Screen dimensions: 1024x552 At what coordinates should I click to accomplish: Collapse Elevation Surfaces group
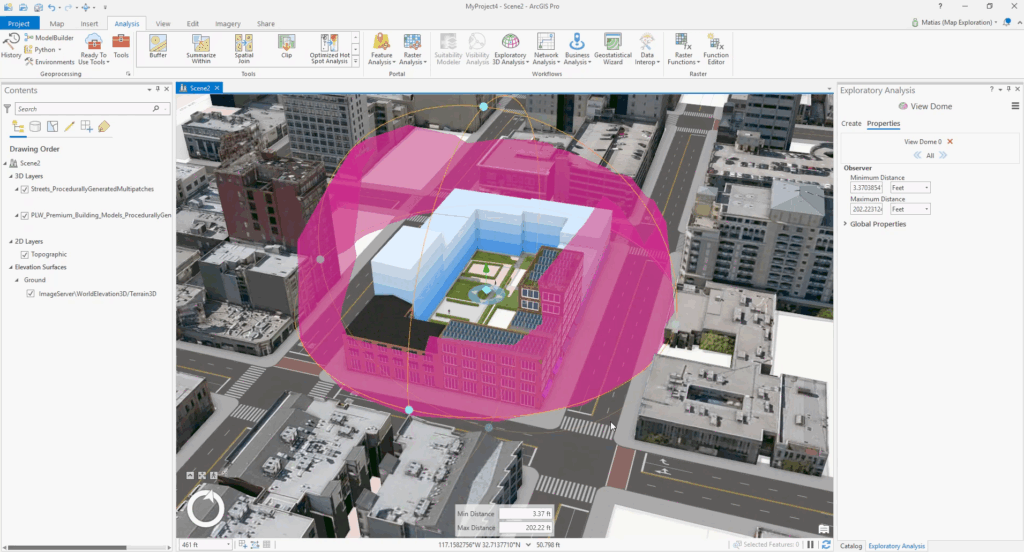tap(11, 267)
